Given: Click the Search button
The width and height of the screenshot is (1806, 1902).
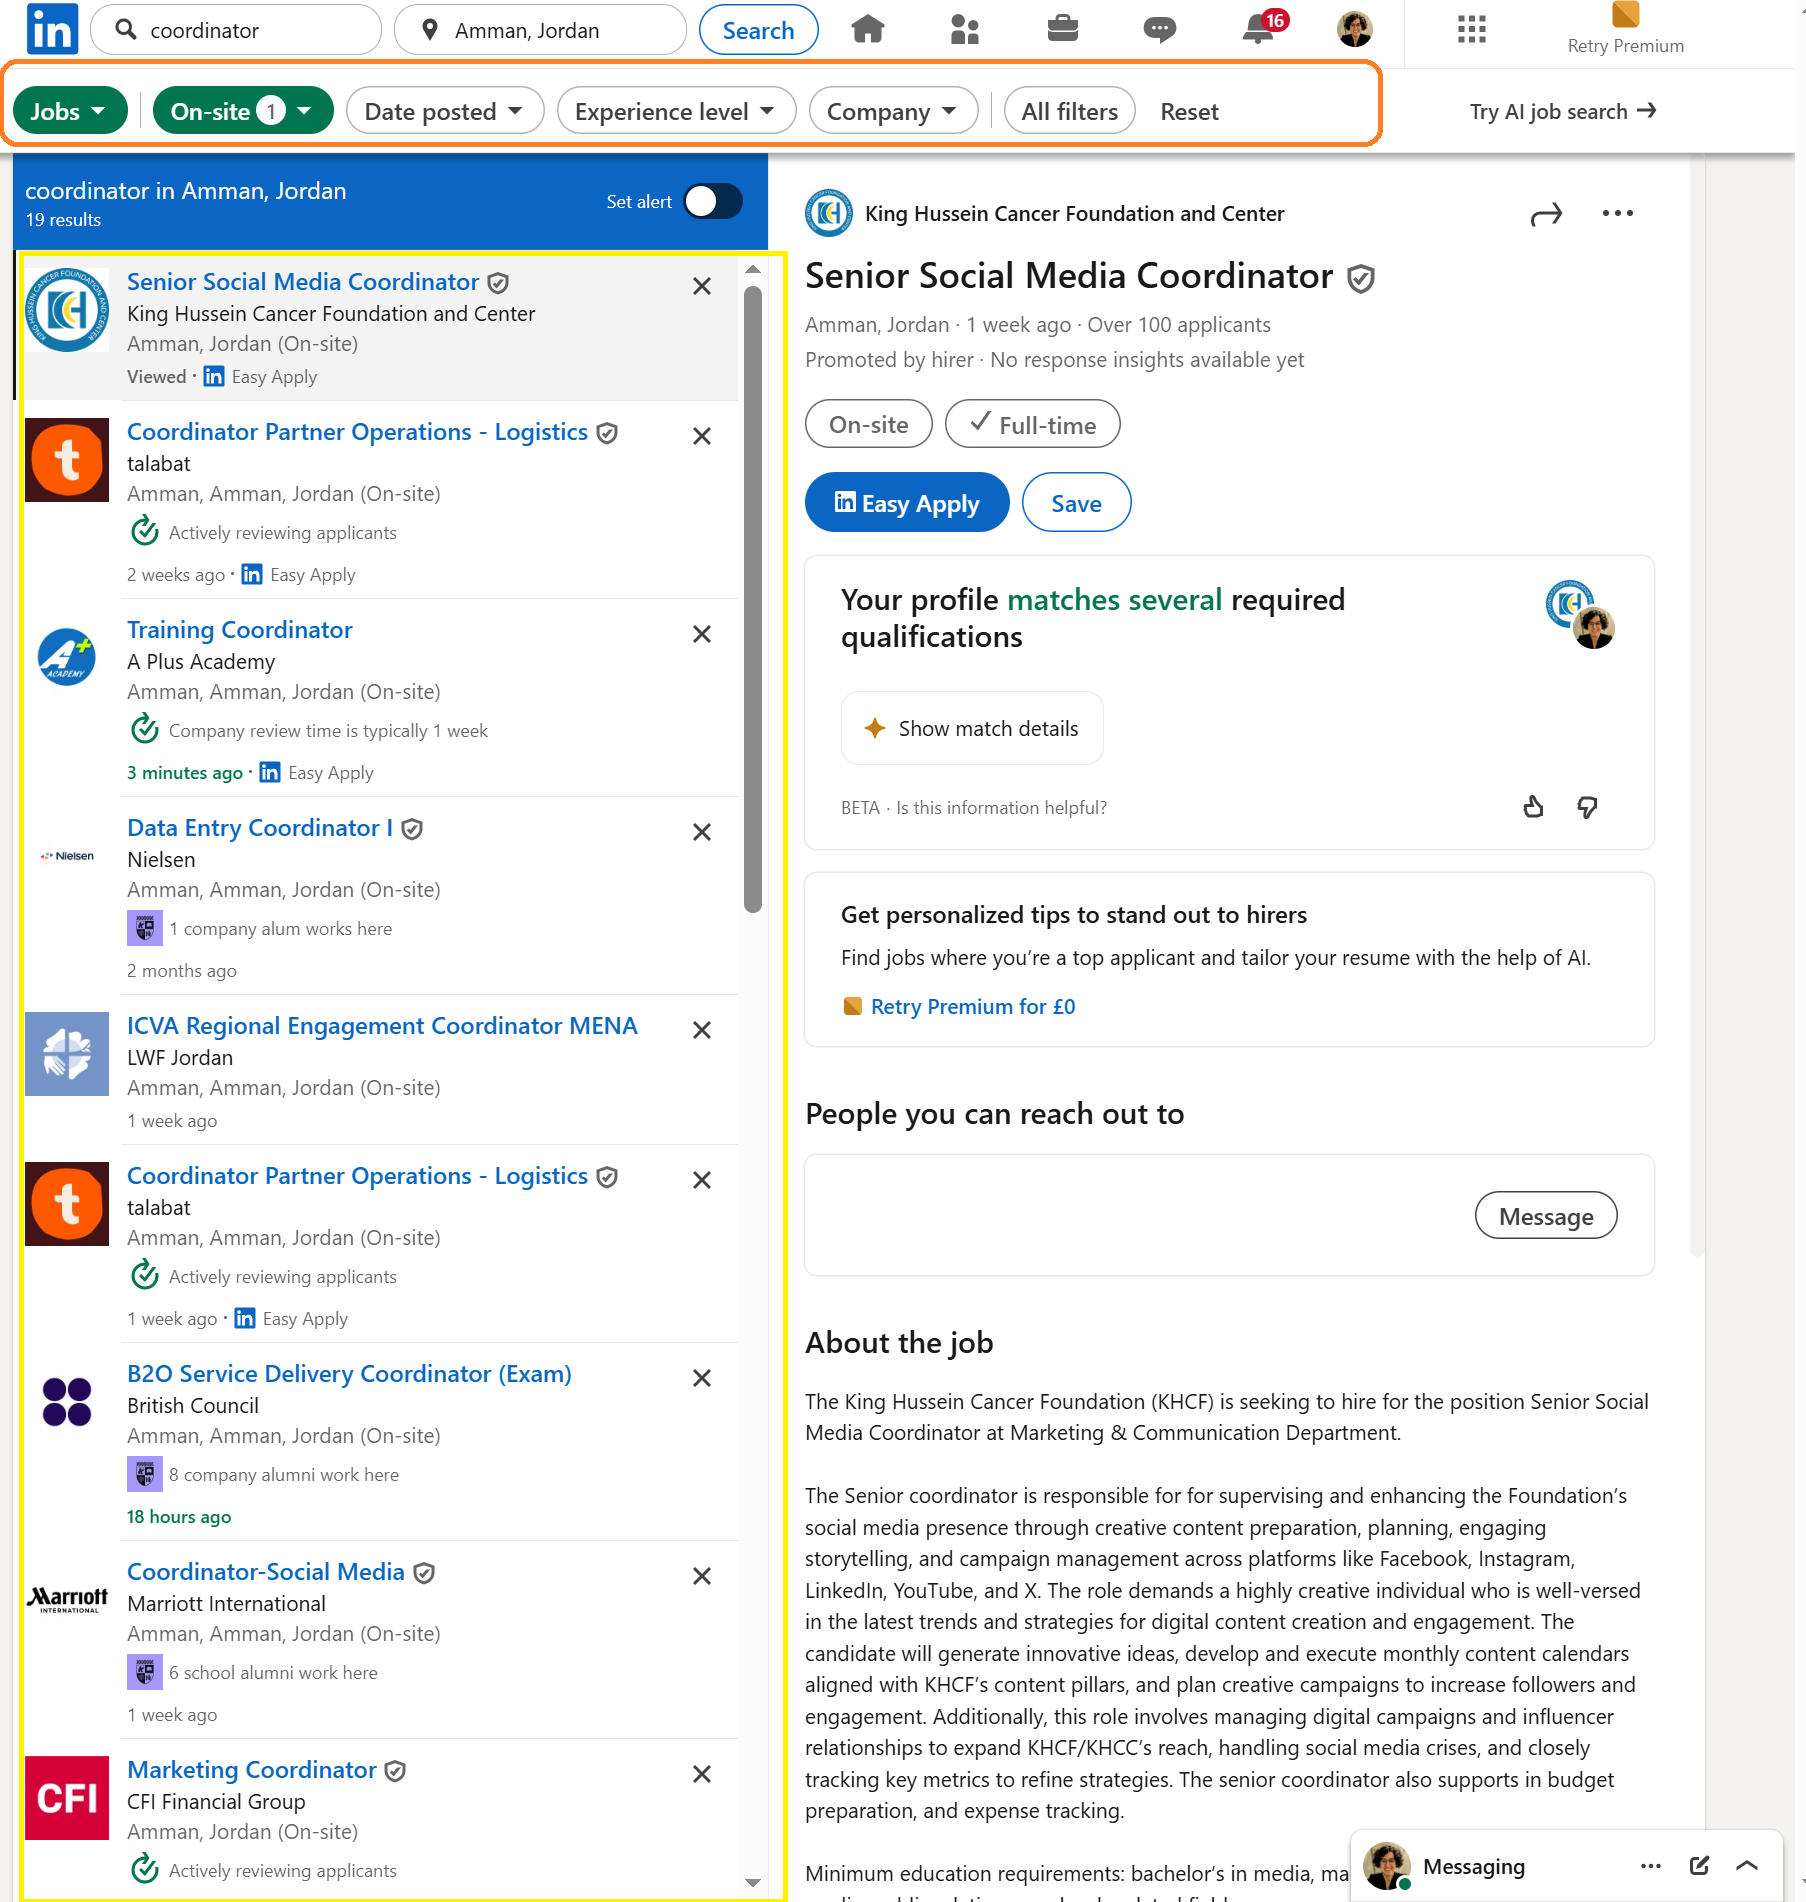Looking at the screenshot, I should 758,30.
